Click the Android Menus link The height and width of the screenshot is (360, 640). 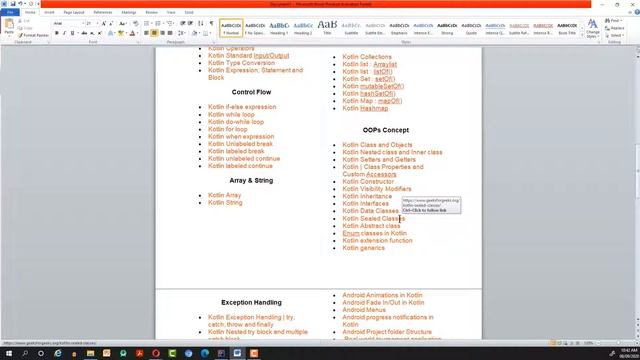point(364,310)
